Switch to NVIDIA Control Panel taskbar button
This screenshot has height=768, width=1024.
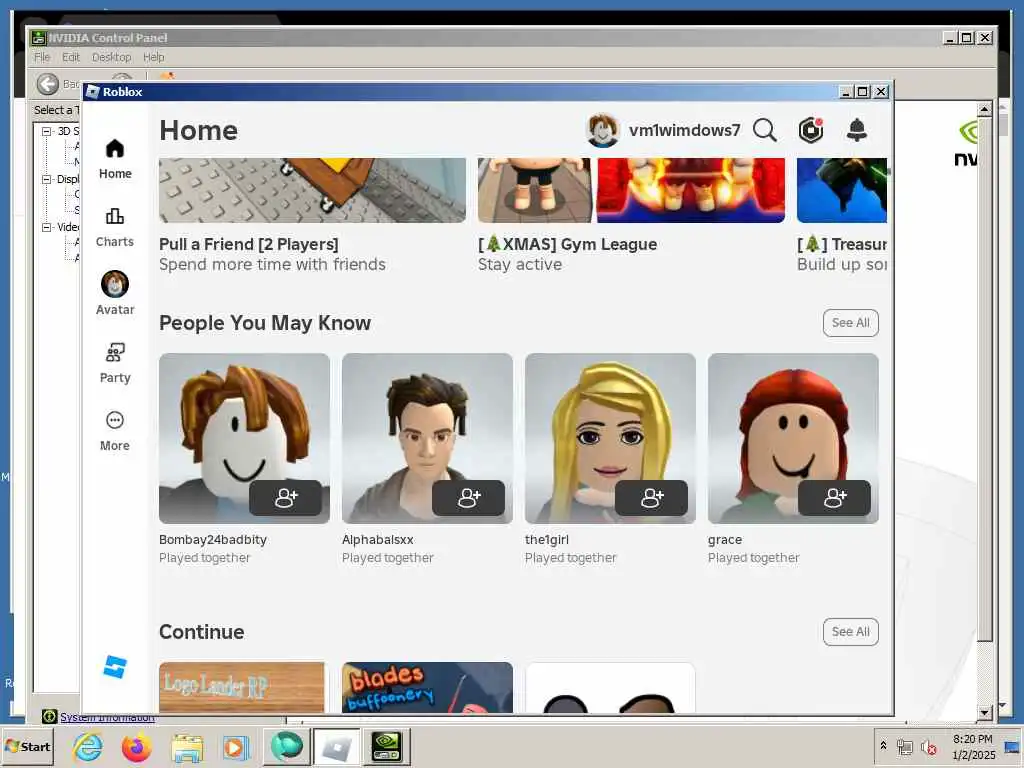pos(386,746)
